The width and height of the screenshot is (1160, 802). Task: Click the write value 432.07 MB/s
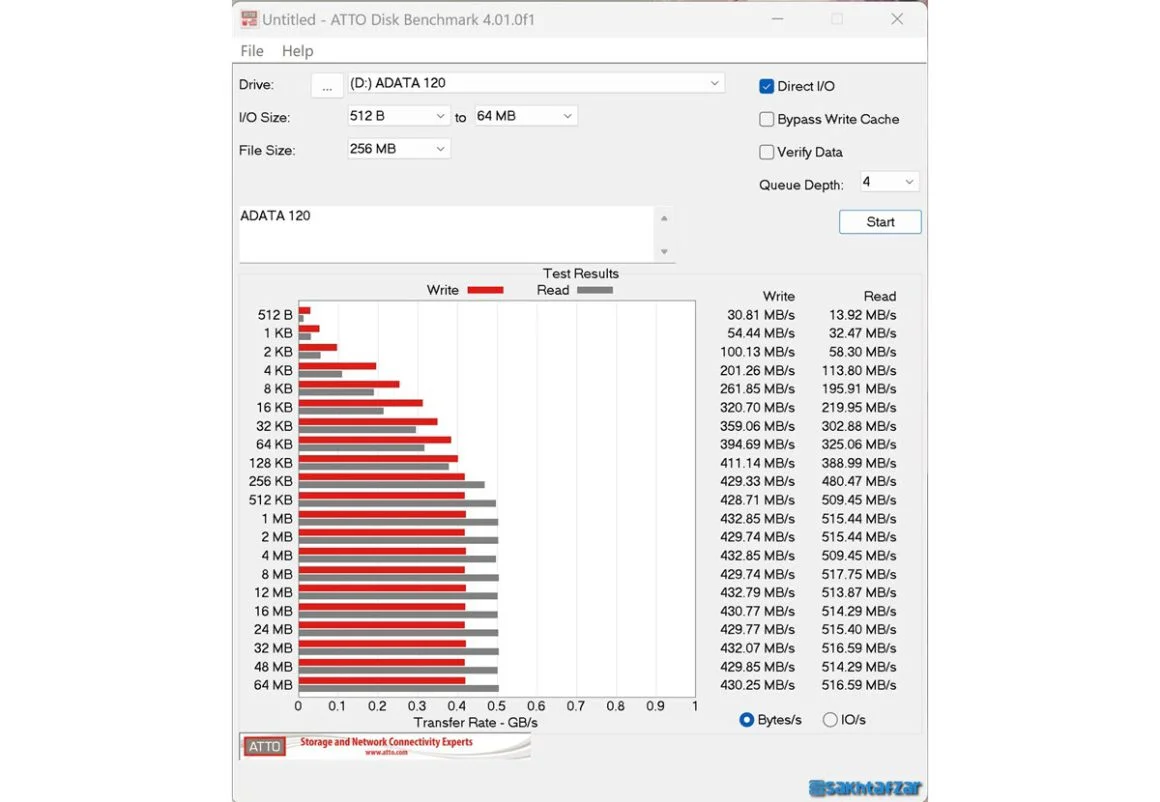(758, 648)
